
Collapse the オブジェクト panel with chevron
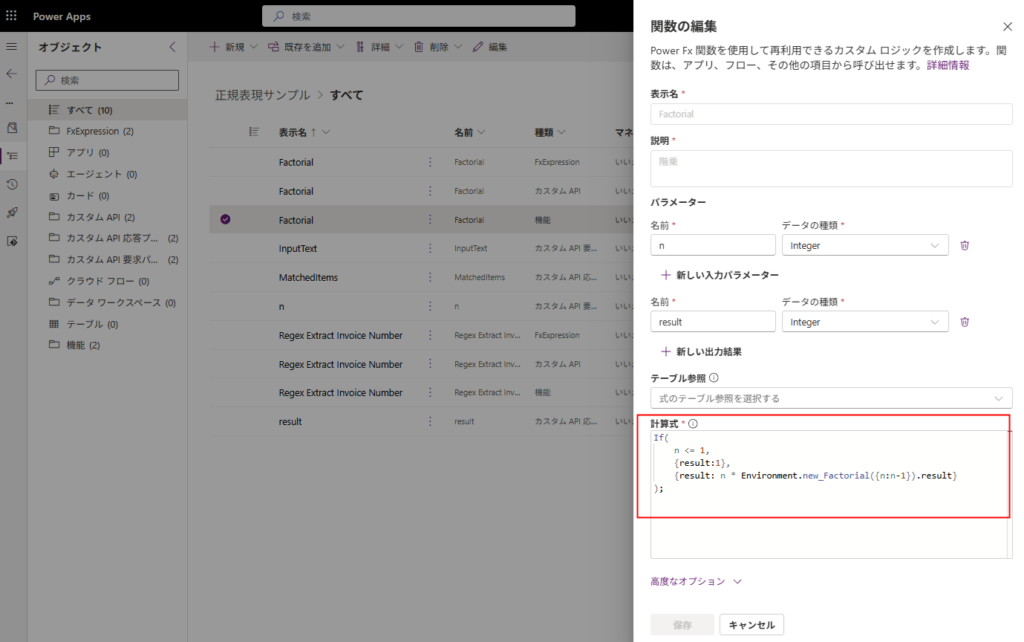pyautogui.click(x=172, y=47)
